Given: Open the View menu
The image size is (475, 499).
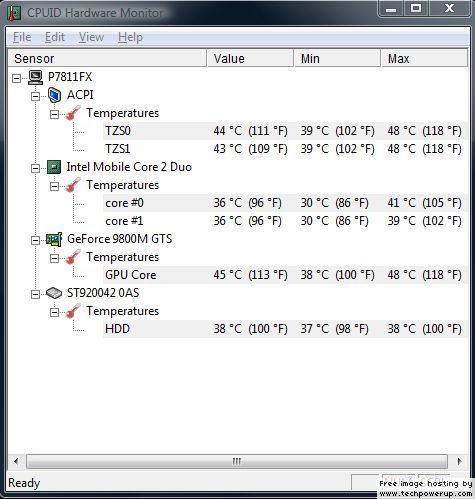Looking at the screenshot, I should [91, 37].
